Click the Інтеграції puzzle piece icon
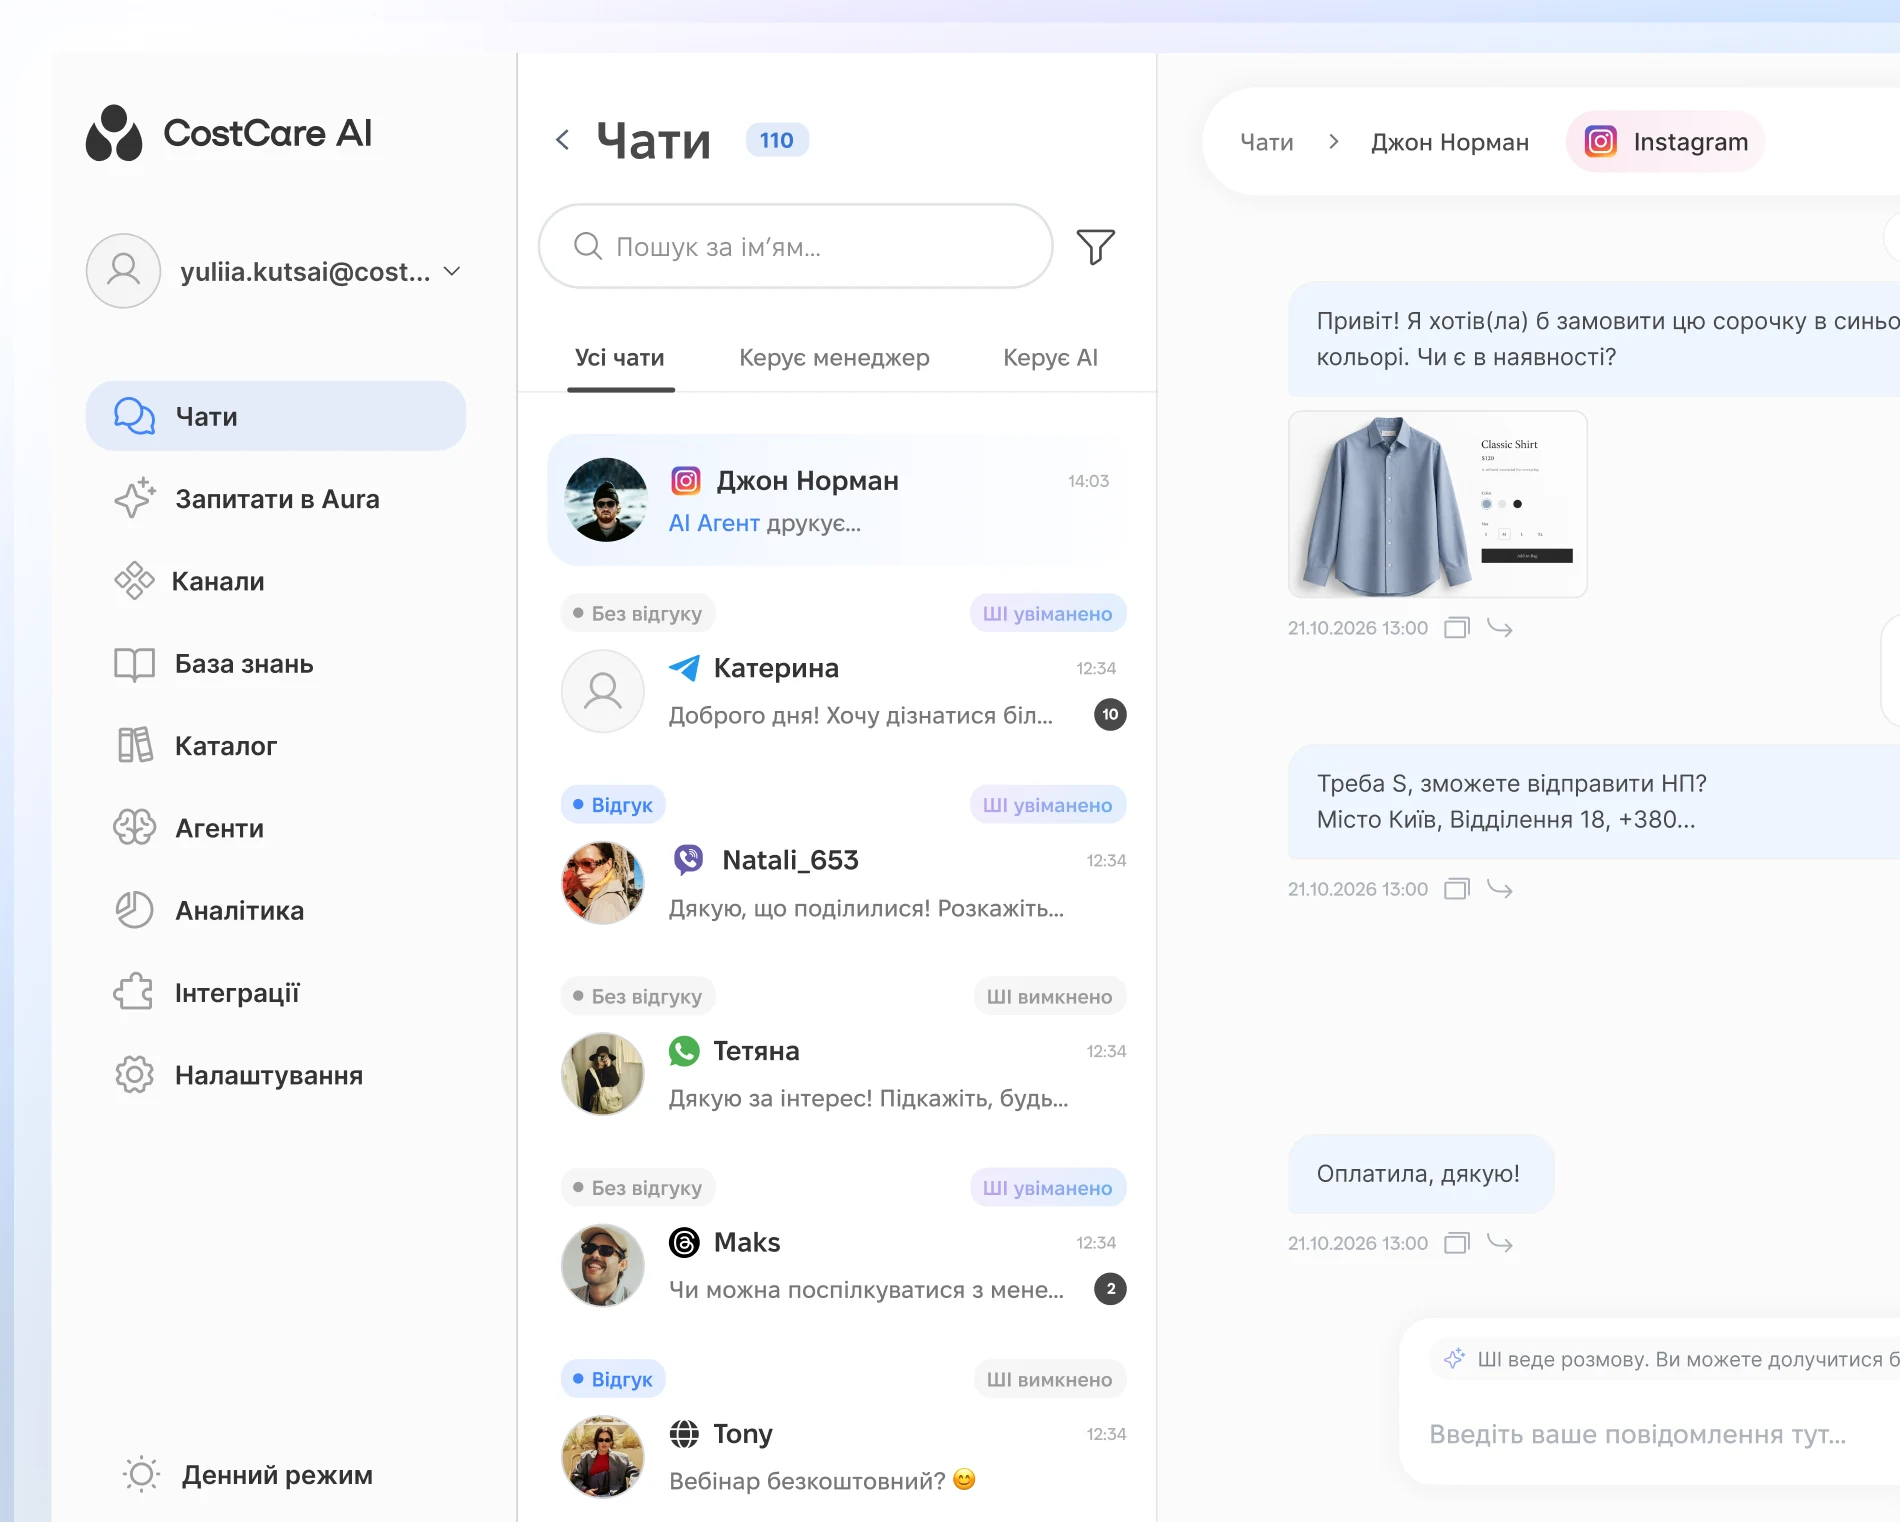 point(134,993)
